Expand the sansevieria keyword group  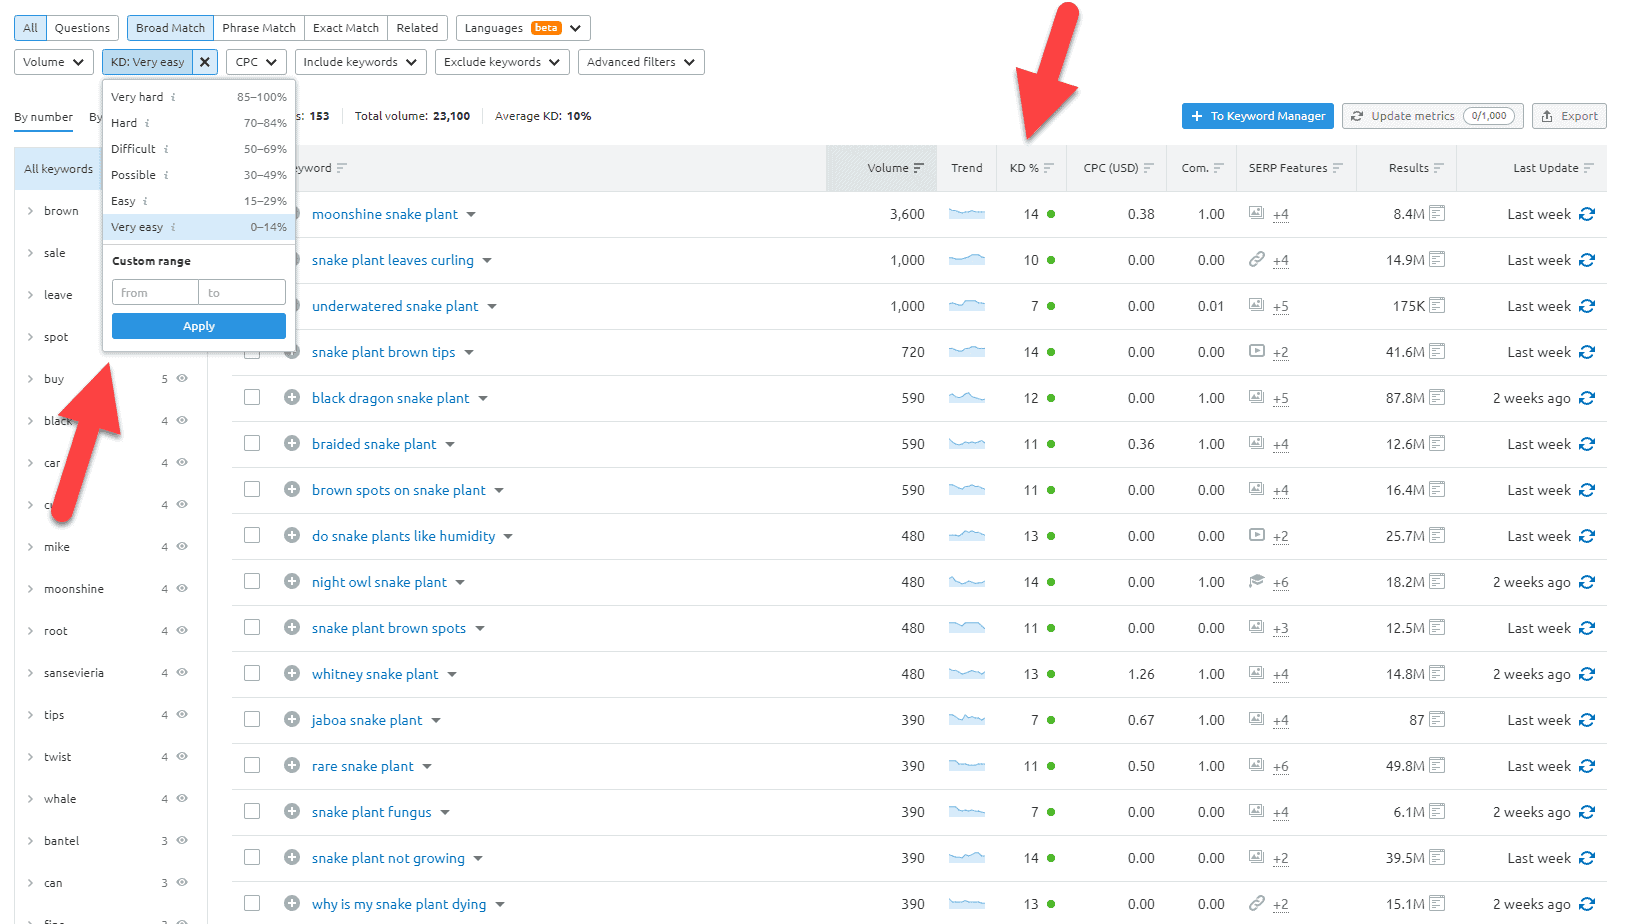(30, 673)
